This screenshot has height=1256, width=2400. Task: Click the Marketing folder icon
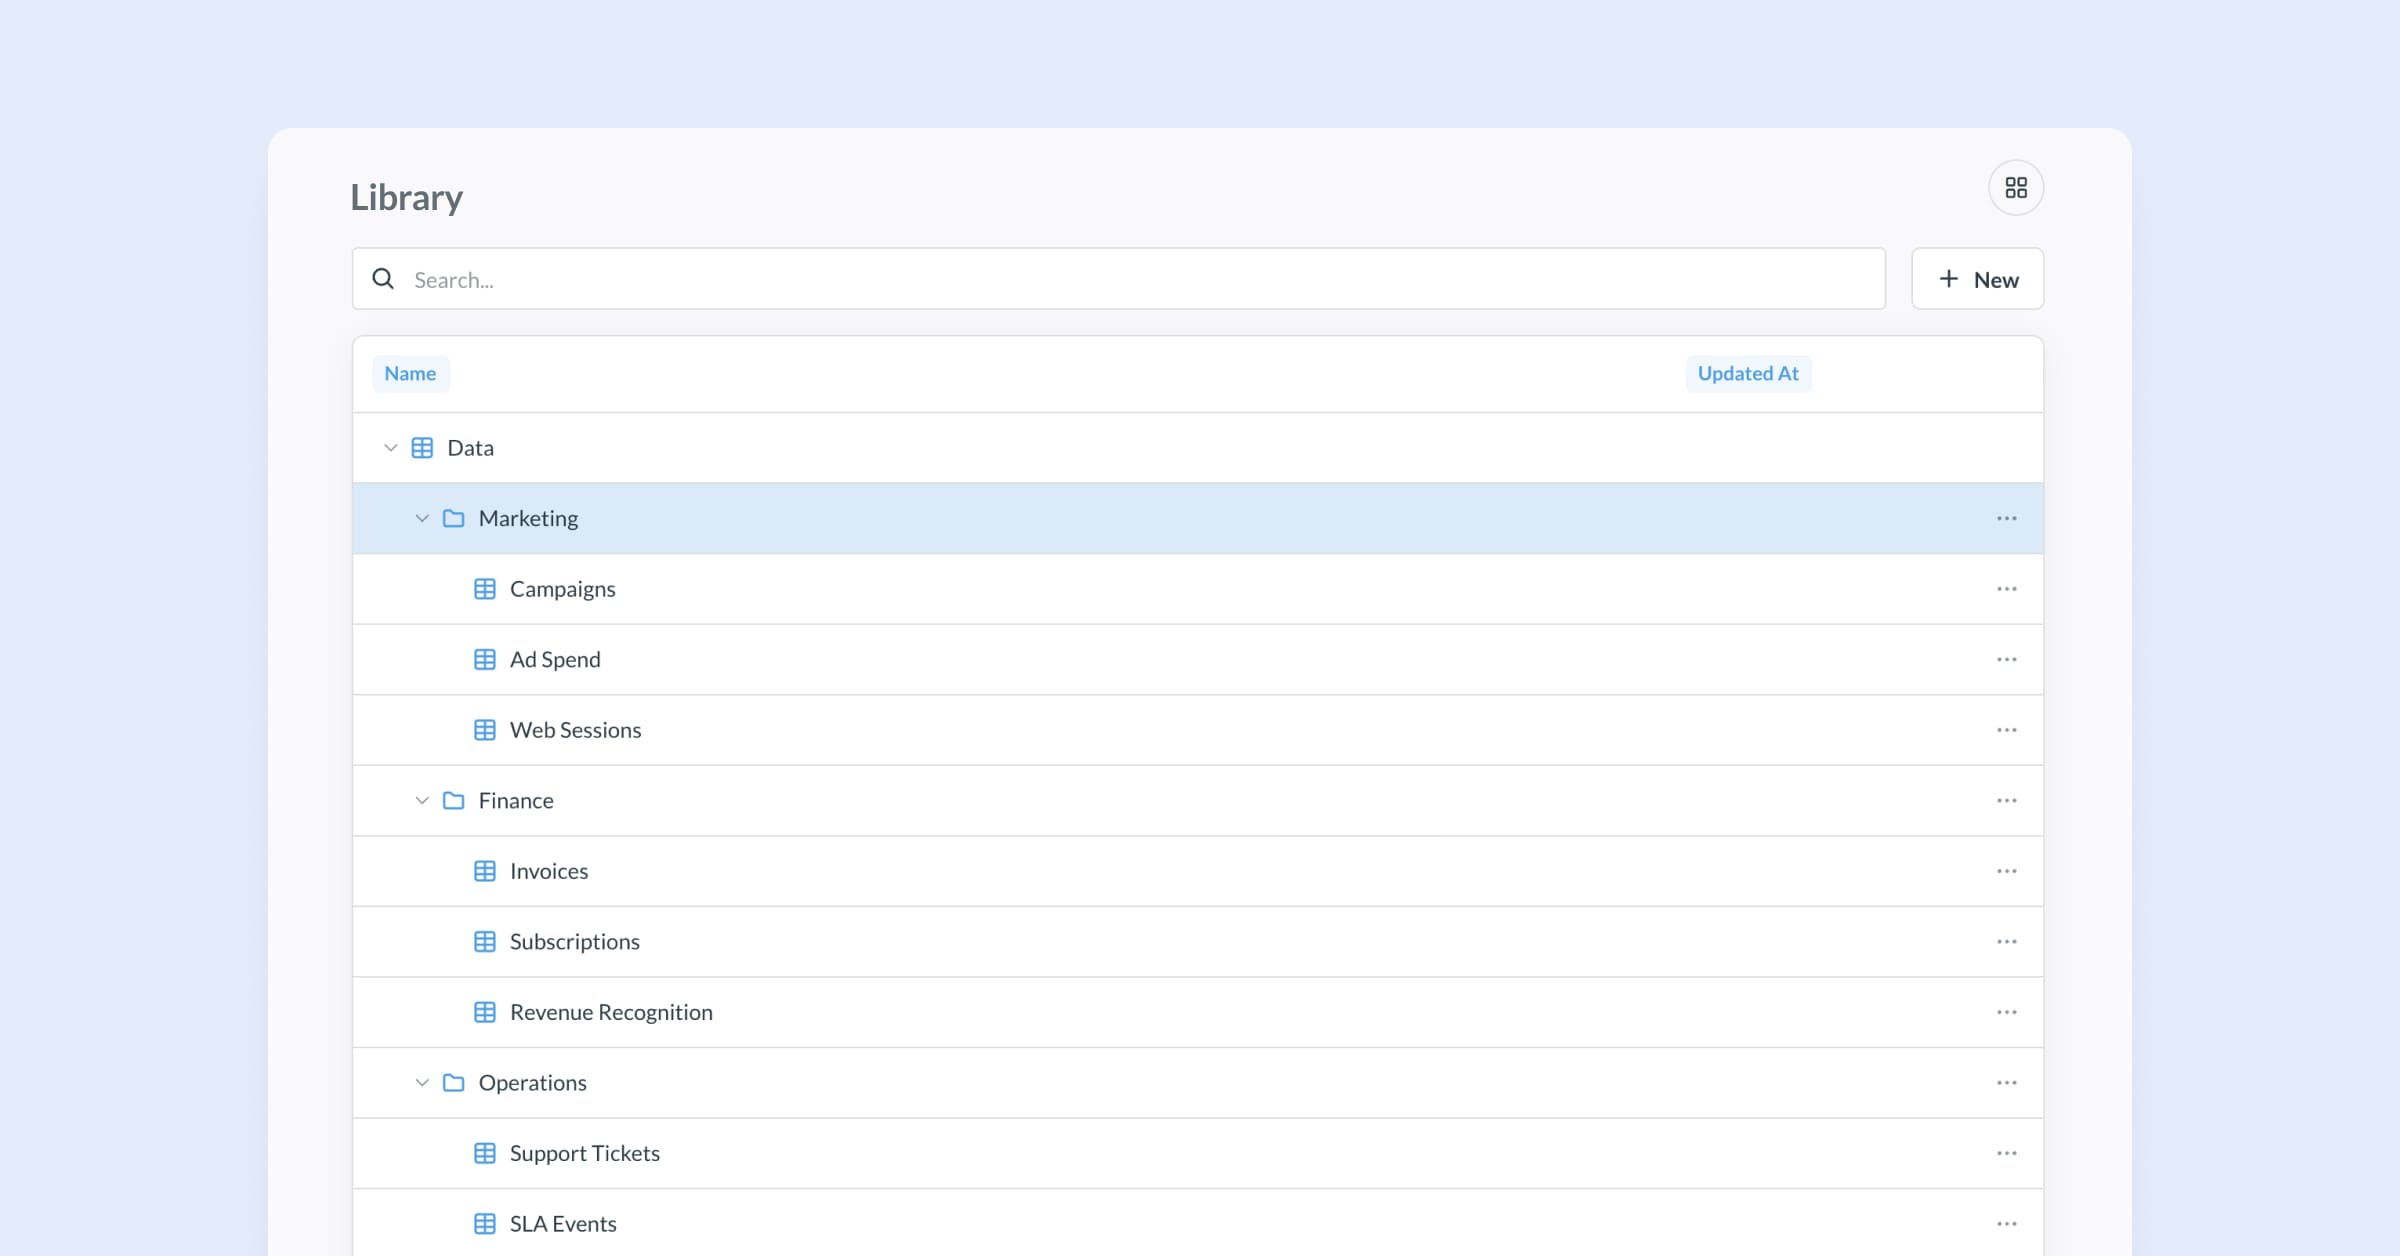(x=453, y=518)
